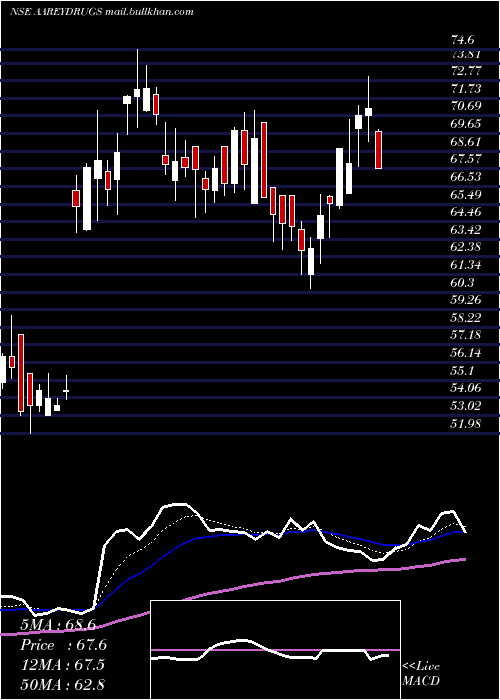Screen dimensions: 500x700
Task: Click the 65.49 price axis label
Action: tap(467, 195)
